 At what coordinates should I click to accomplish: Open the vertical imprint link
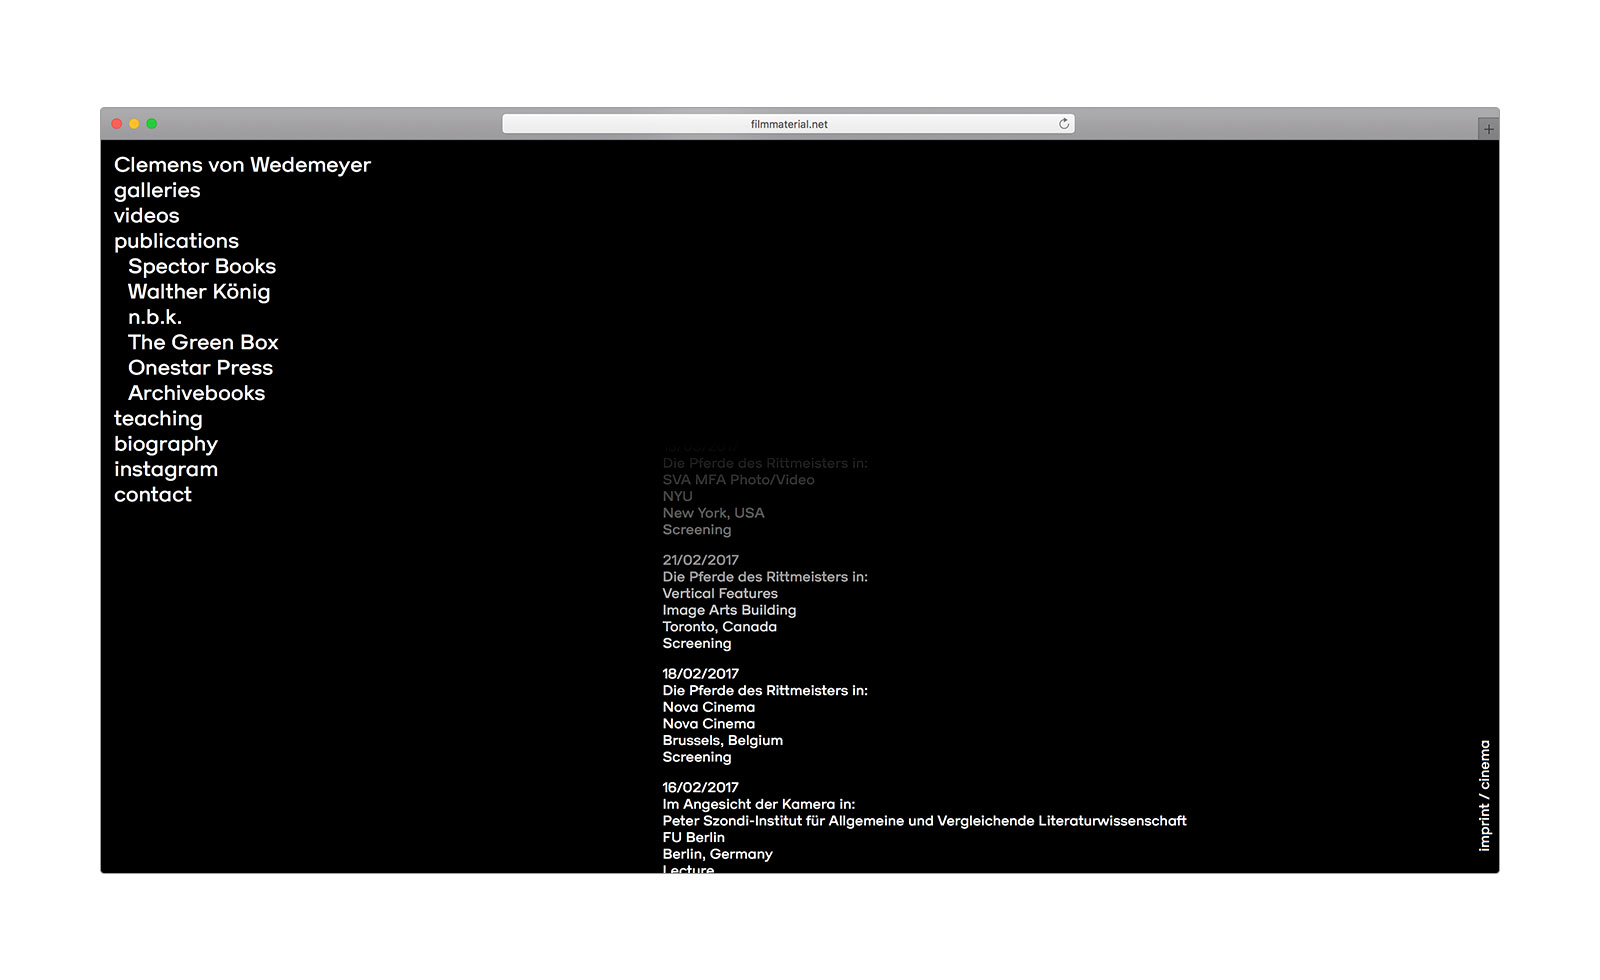coord(1485,827)
